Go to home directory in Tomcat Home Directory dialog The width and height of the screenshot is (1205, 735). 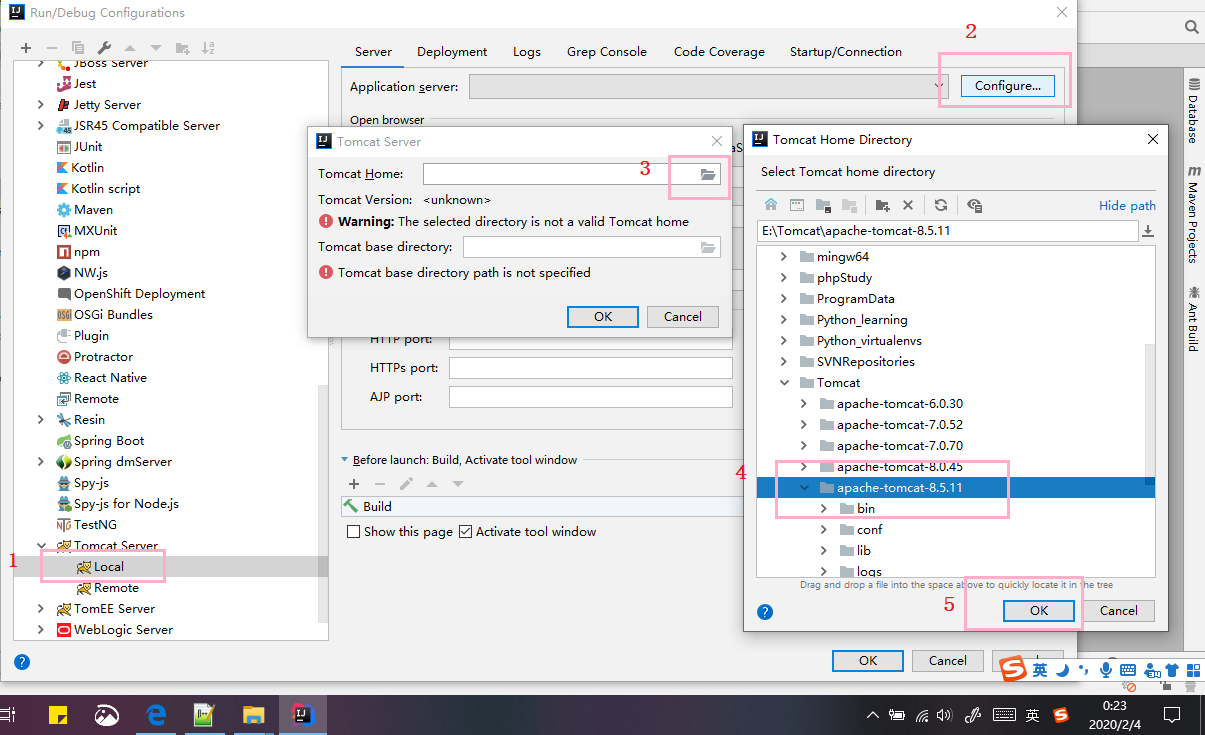tap(771, 205)
